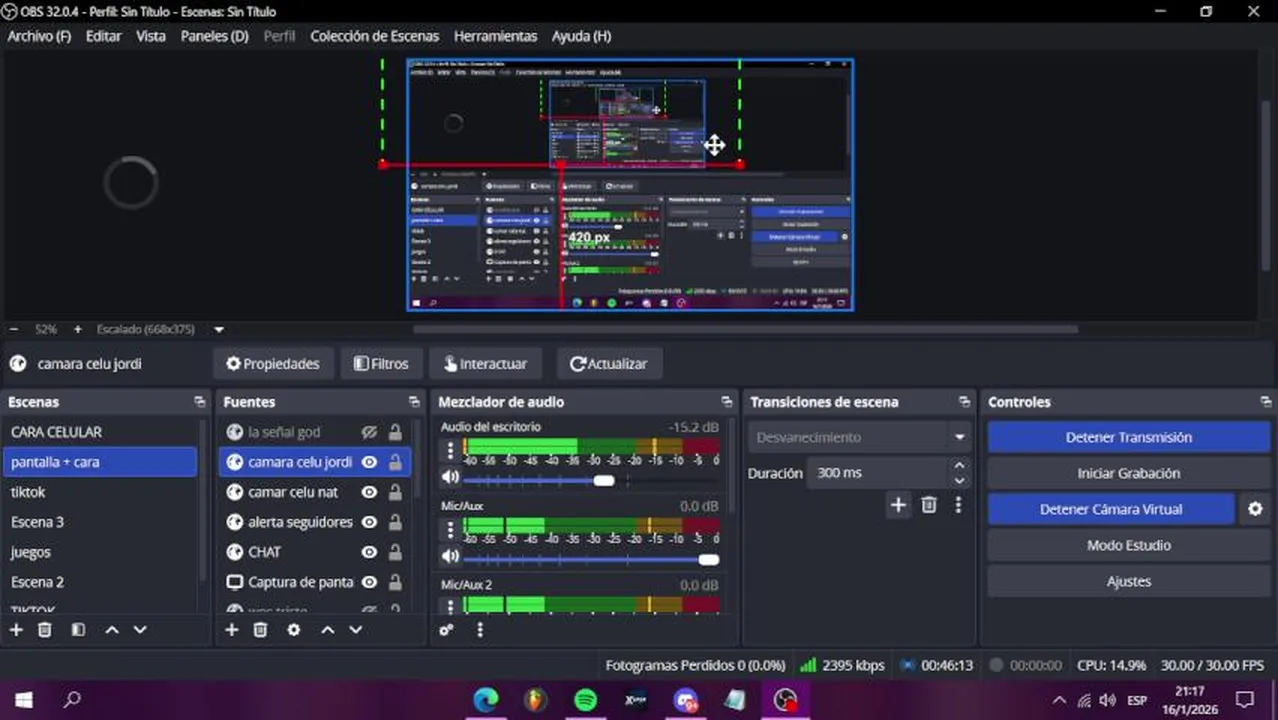Pop out the Fuentes dock panel

(414, 402)
